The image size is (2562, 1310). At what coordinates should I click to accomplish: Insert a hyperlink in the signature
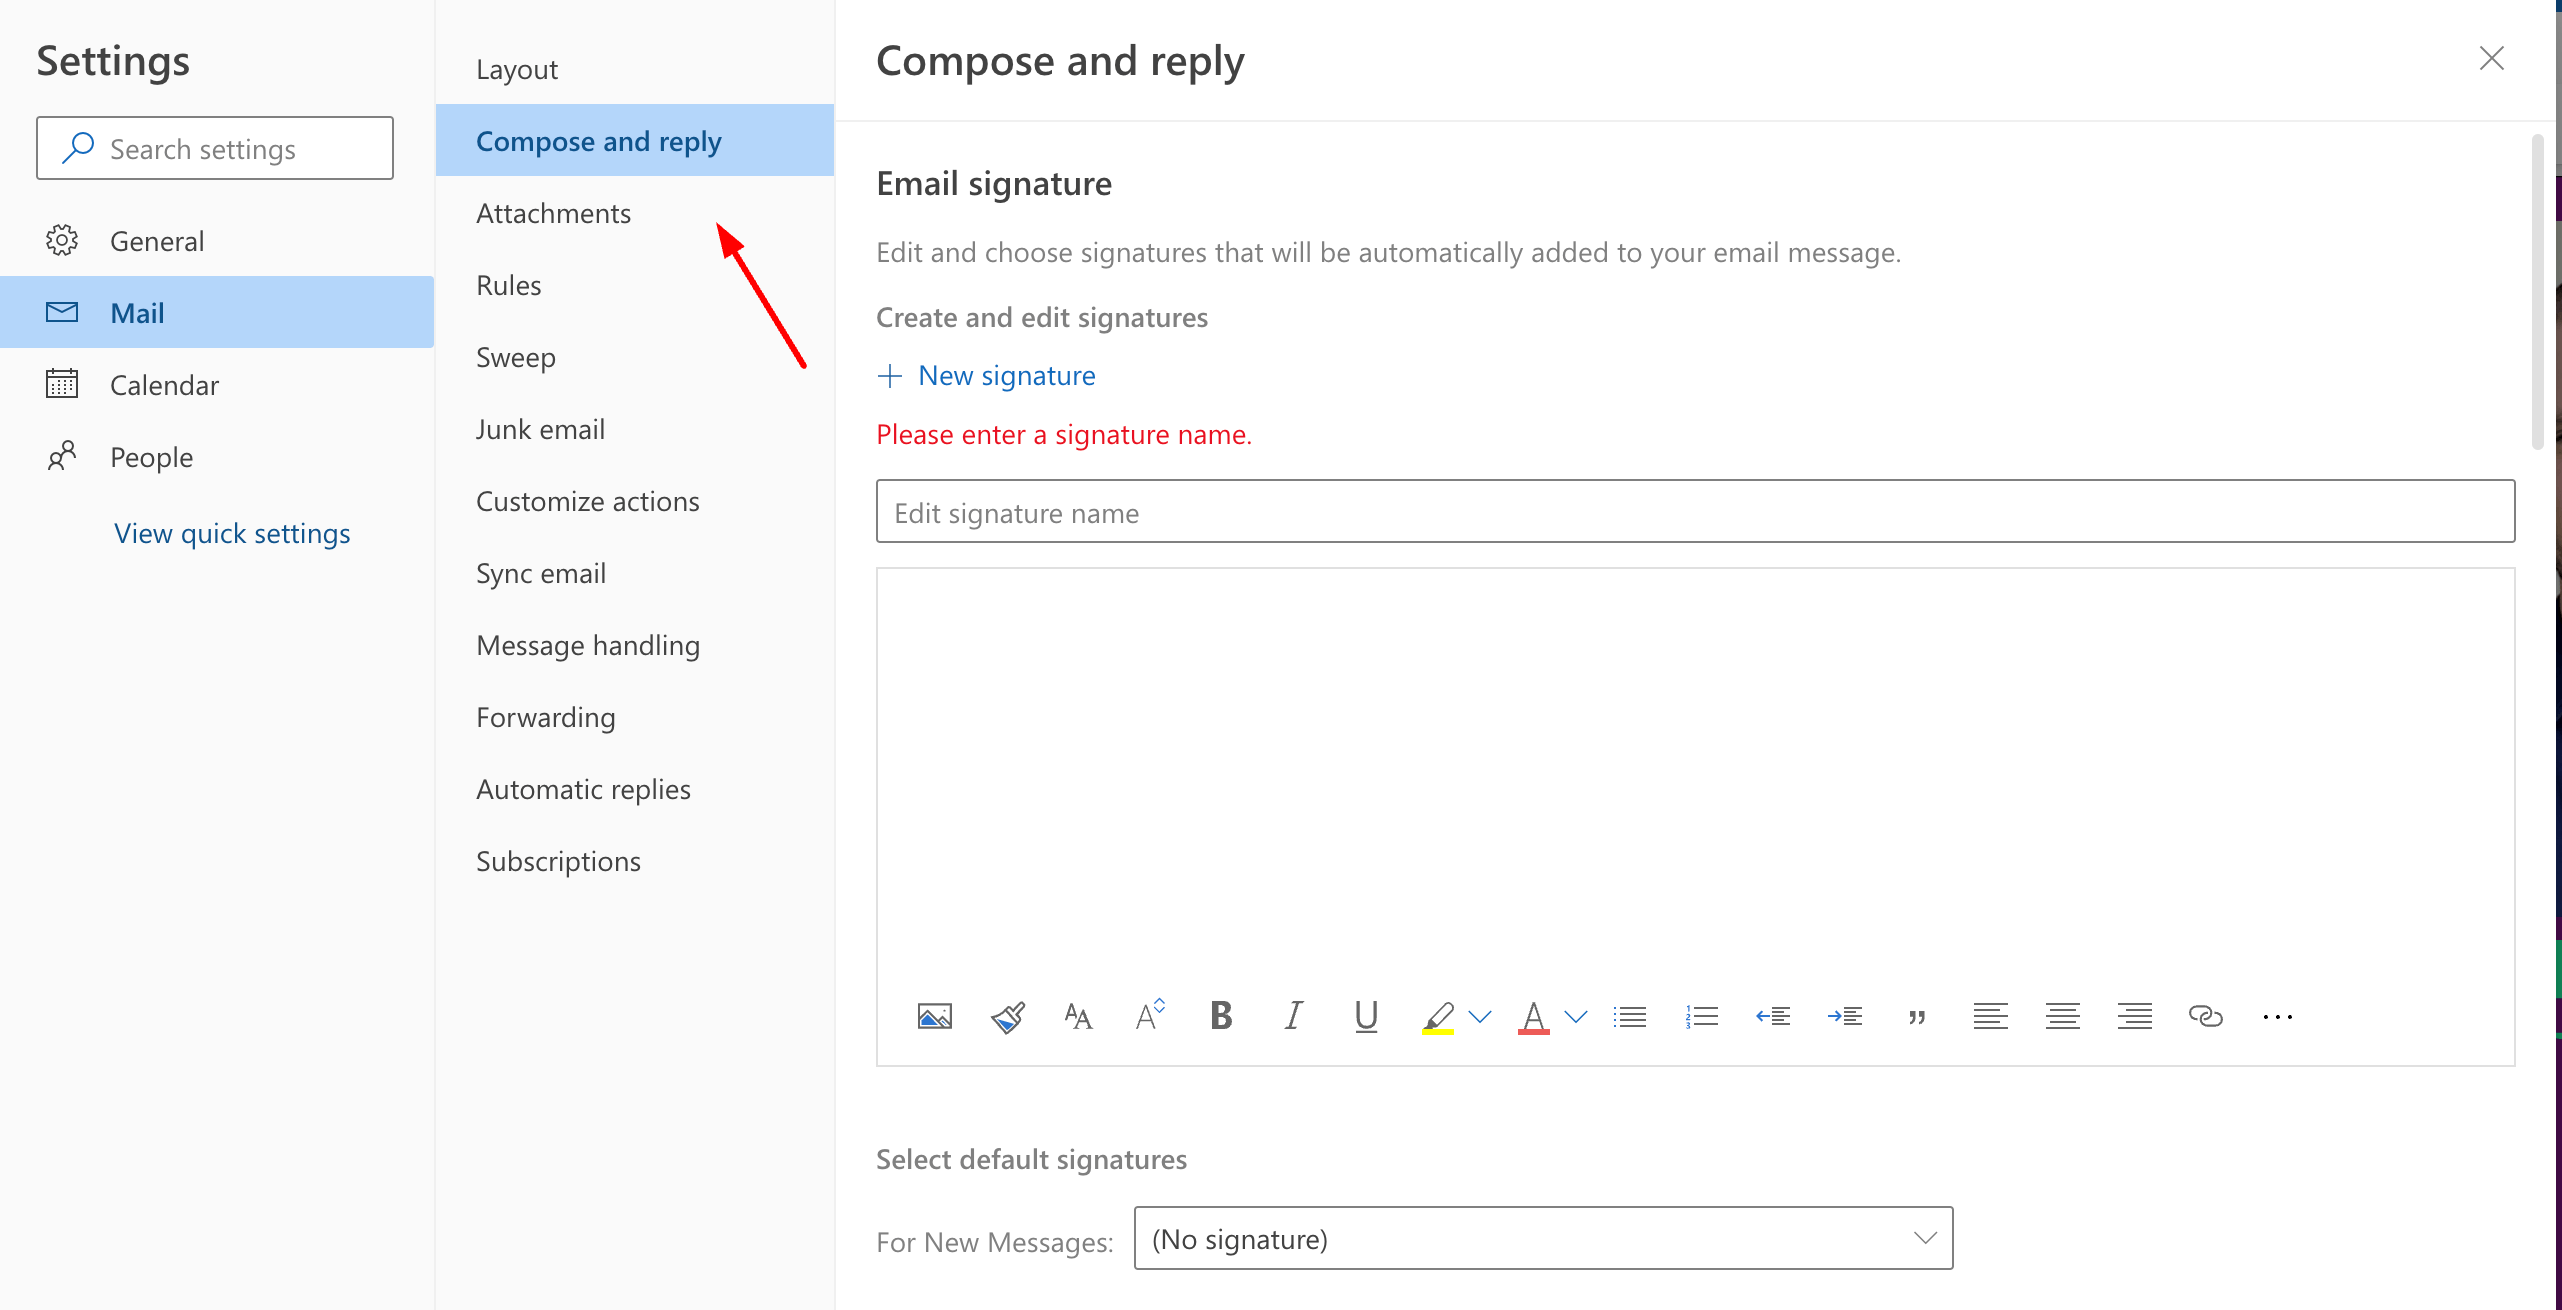(x=2205, y=1016)
